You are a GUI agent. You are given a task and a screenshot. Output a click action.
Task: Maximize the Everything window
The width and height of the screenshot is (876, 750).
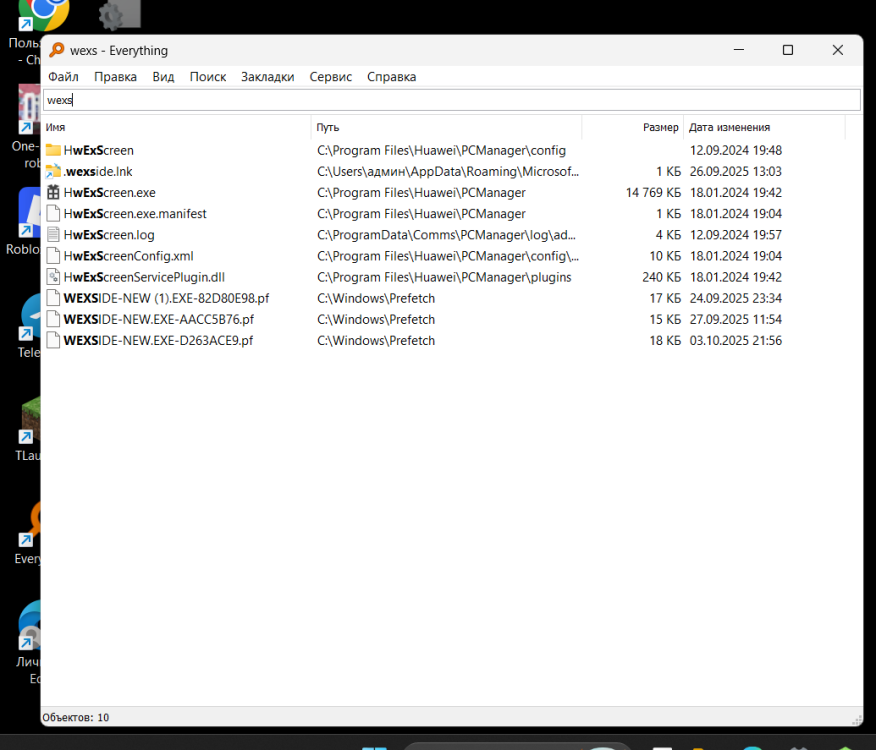point(788,50)
